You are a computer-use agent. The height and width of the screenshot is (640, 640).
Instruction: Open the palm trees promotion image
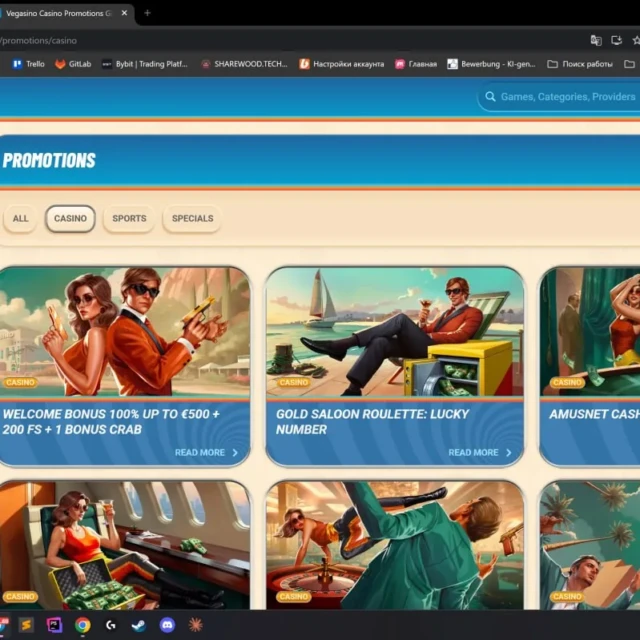point(590,545)
